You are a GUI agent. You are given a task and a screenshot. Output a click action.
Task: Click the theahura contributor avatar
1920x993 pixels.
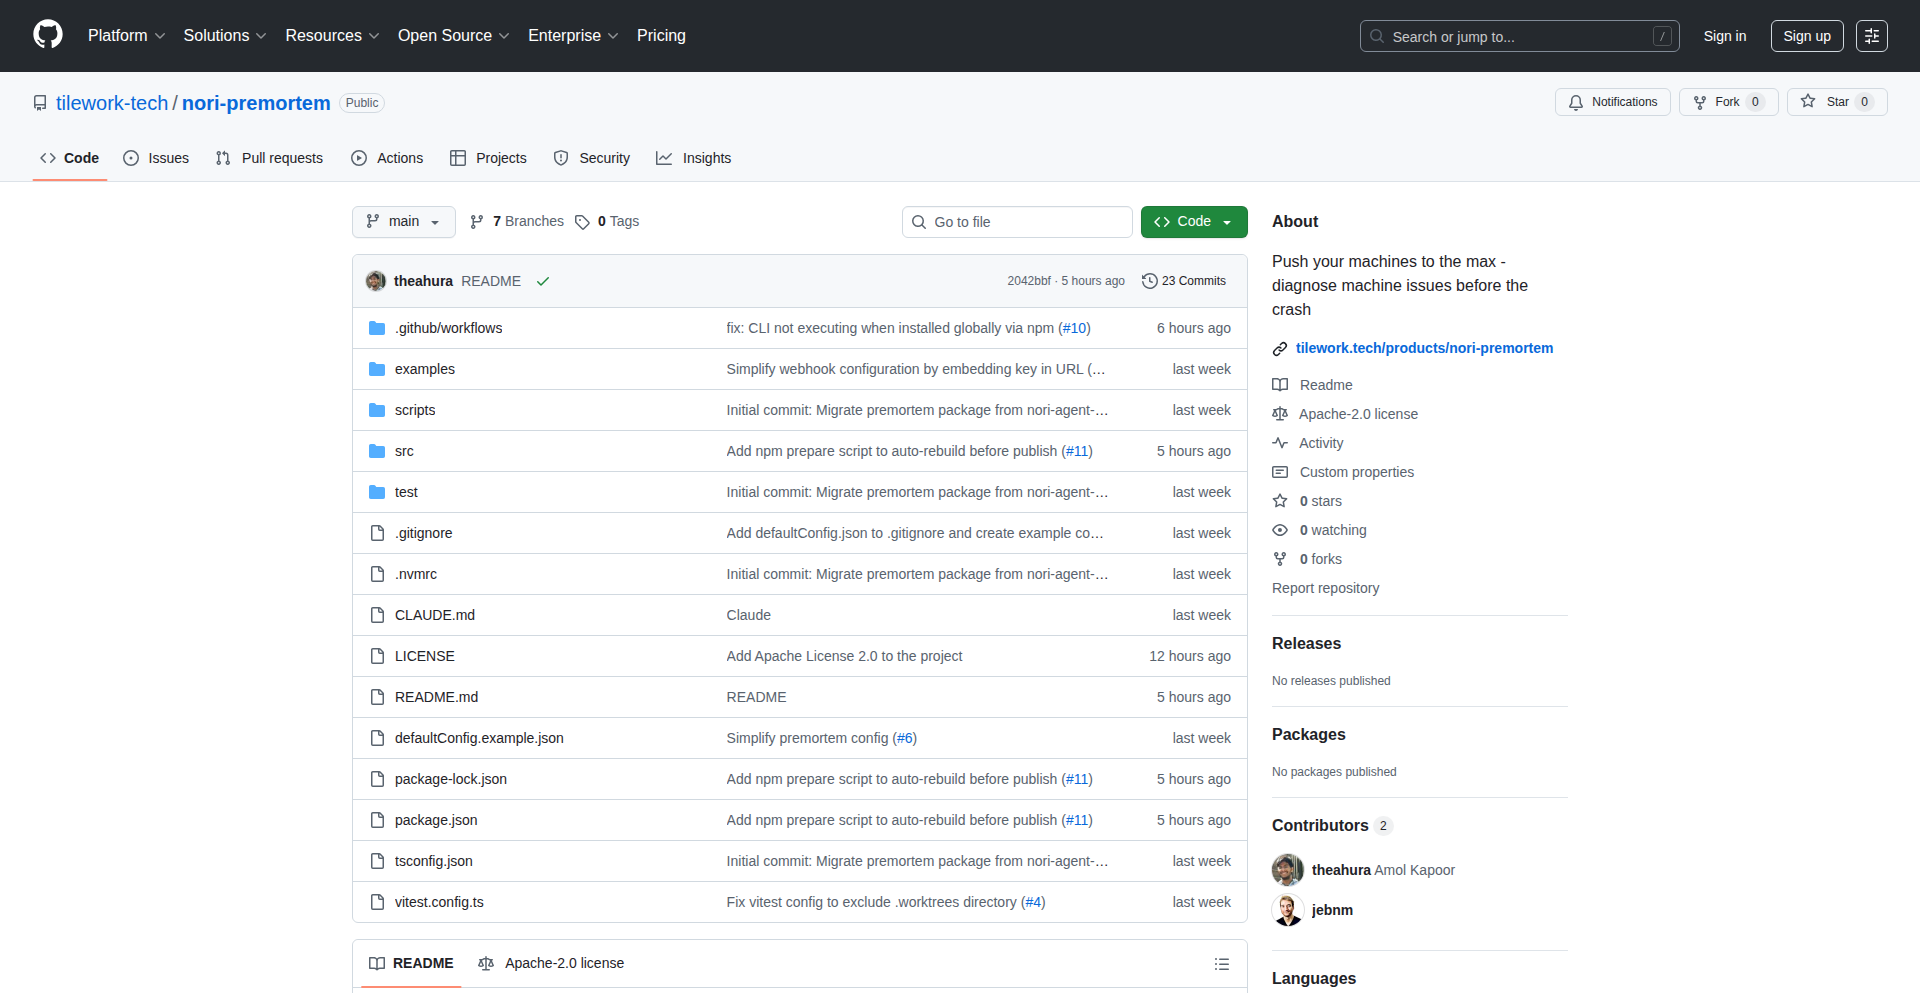(1288, 870)
